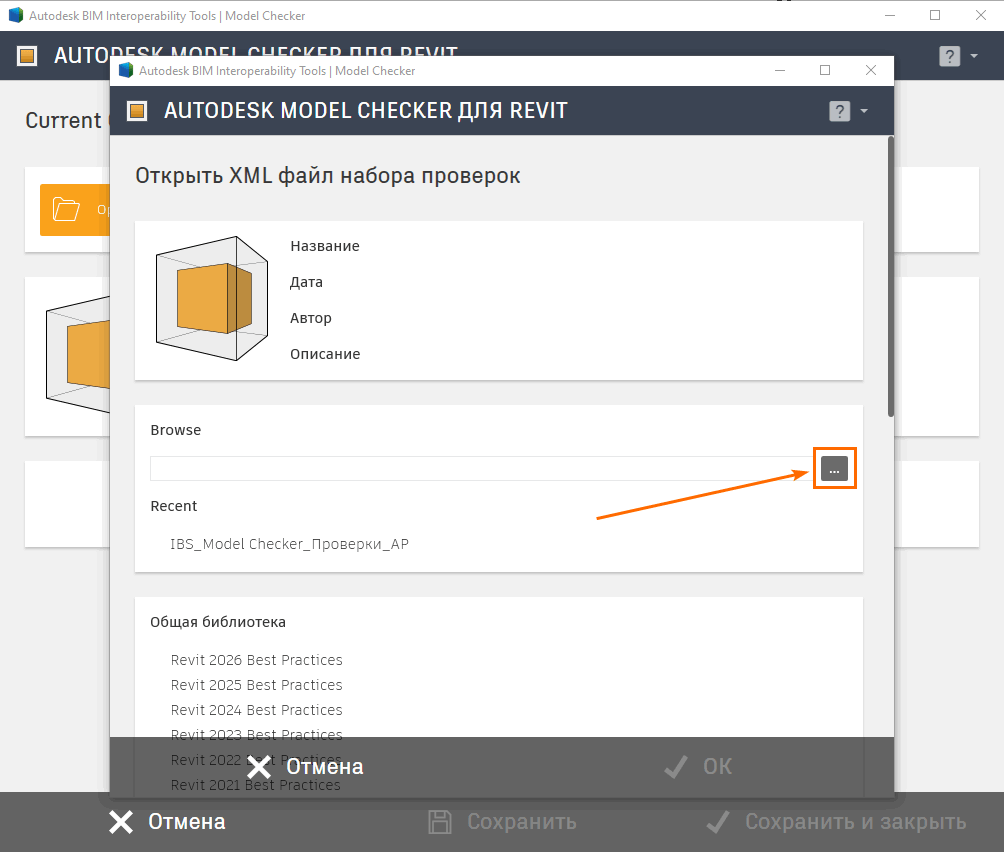Click the Описание label
The image size is (1004, 852).
click(325, 354)
